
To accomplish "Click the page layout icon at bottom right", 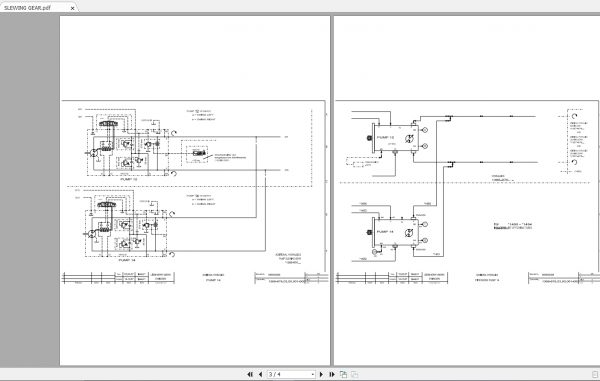I will coord(595,374).
